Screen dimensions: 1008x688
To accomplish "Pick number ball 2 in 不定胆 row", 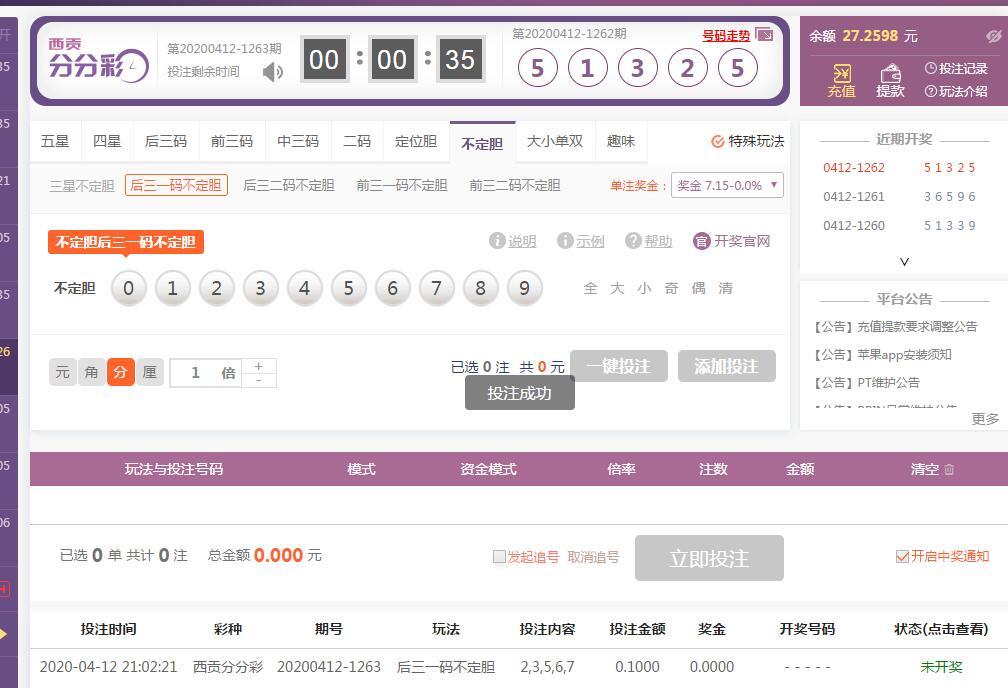I will pos(217,288).
